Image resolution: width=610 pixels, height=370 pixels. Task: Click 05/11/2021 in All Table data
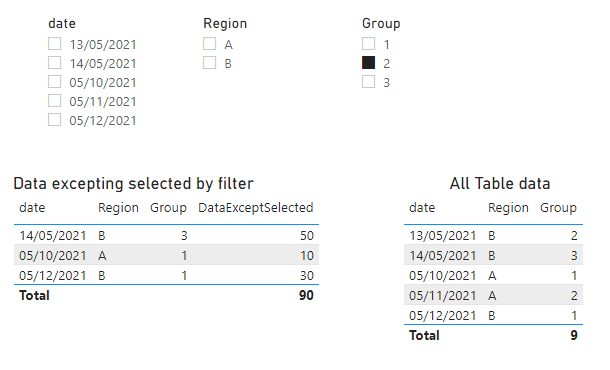tap(442, 296)
